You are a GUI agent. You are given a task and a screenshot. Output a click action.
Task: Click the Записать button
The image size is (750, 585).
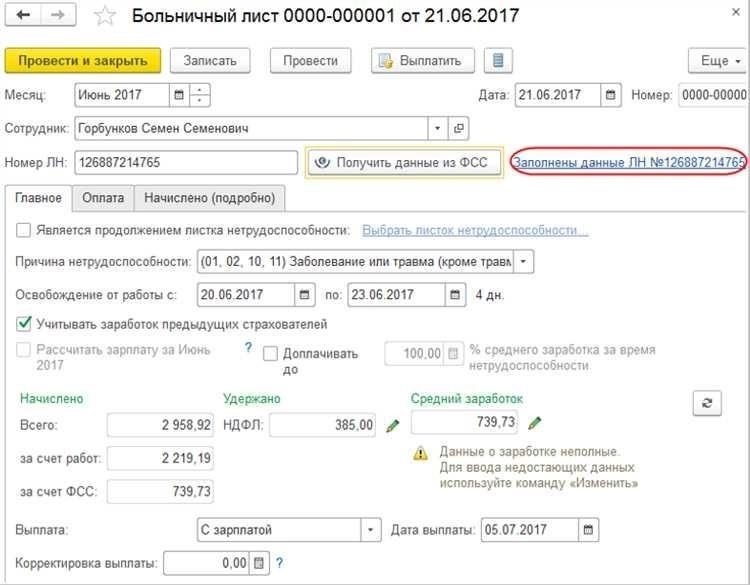point(210,61)
